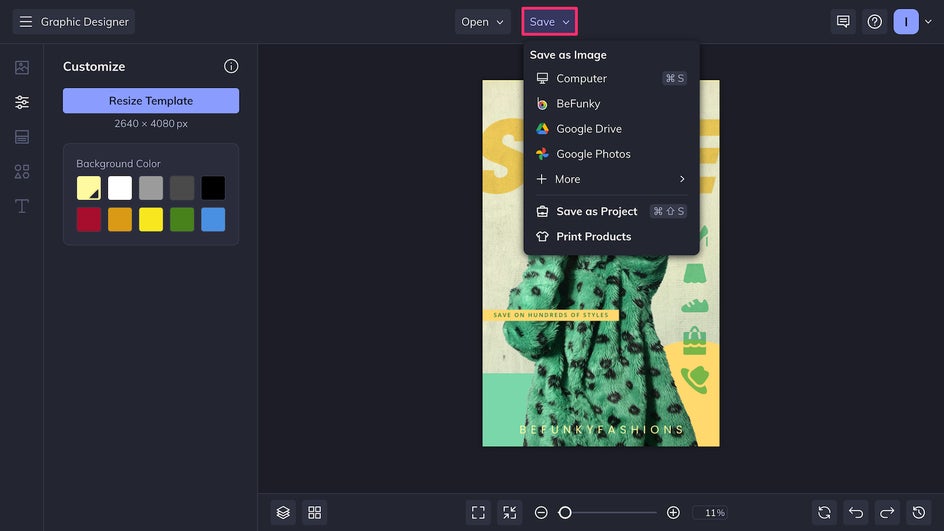This screenshot has height=531, width=944.
Task: Click the reset/refresh icon
Action: pyautogui.click(x=824, y=512)
